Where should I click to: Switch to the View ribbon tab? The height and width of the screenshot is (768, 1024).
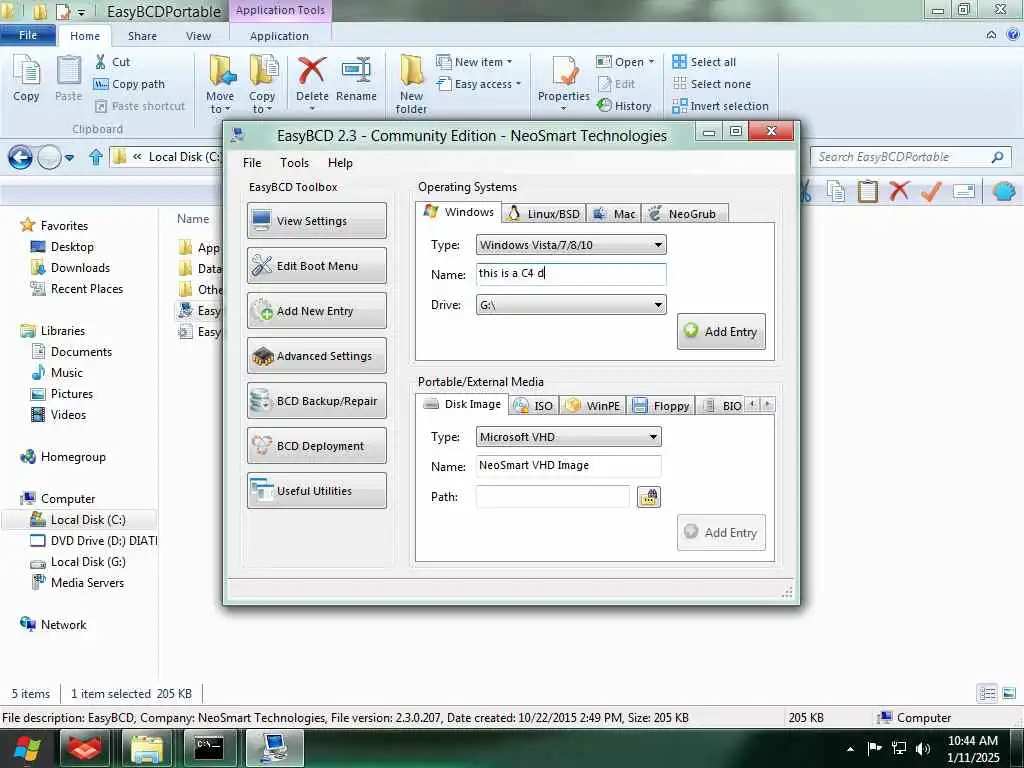(x=198, y=36)
